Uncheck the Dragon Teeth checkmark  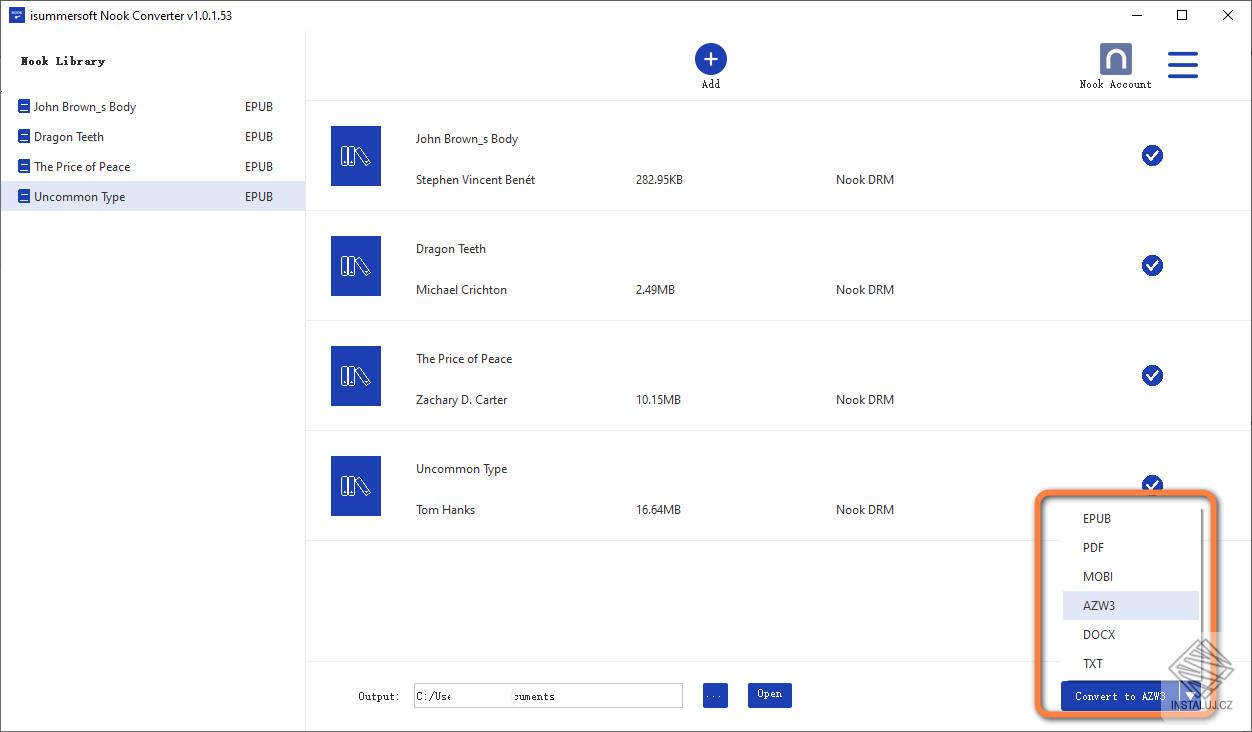coord(1152,265)
